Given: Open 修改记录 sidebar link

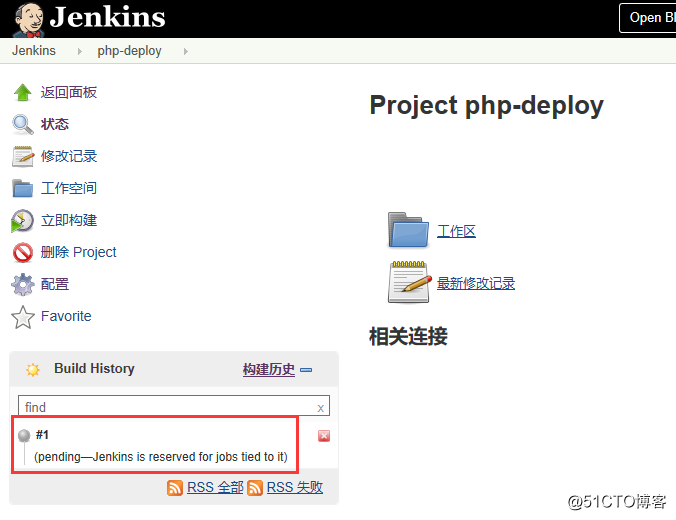Looking at the screenshot, I should (x=69, y=156).
